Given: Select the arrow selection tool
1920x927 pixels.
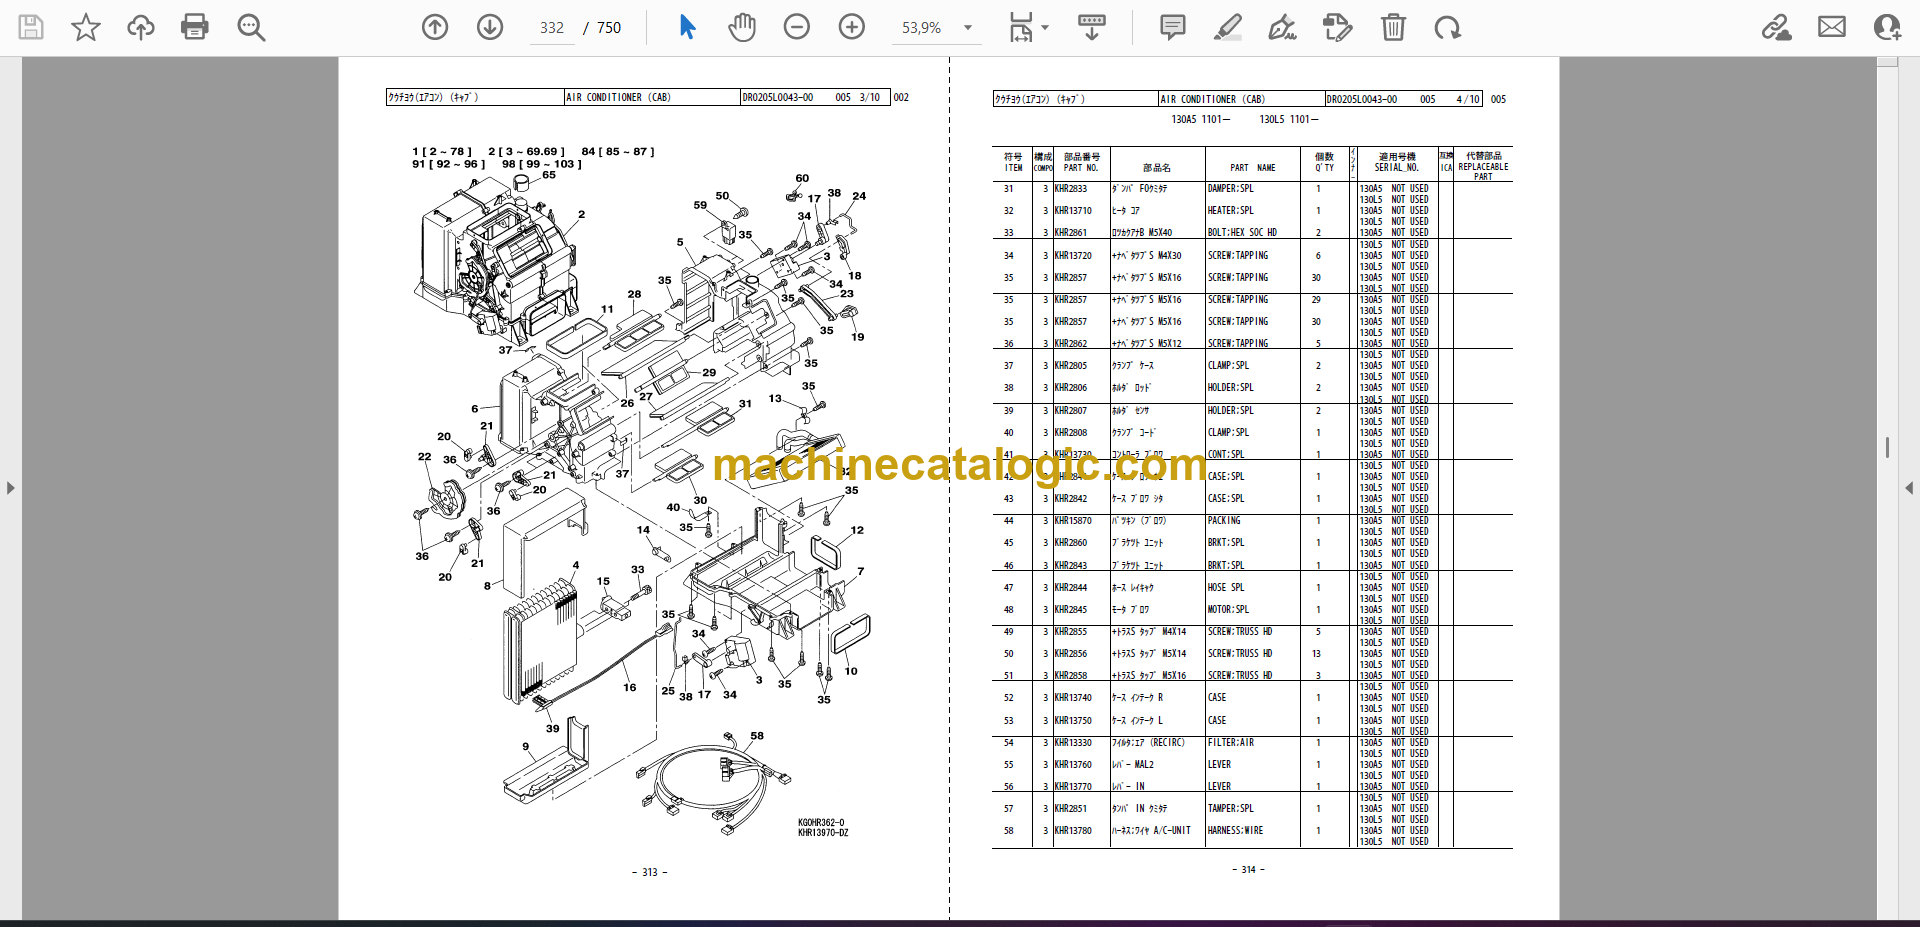Looking at the screenshot, I should point(687,27).
